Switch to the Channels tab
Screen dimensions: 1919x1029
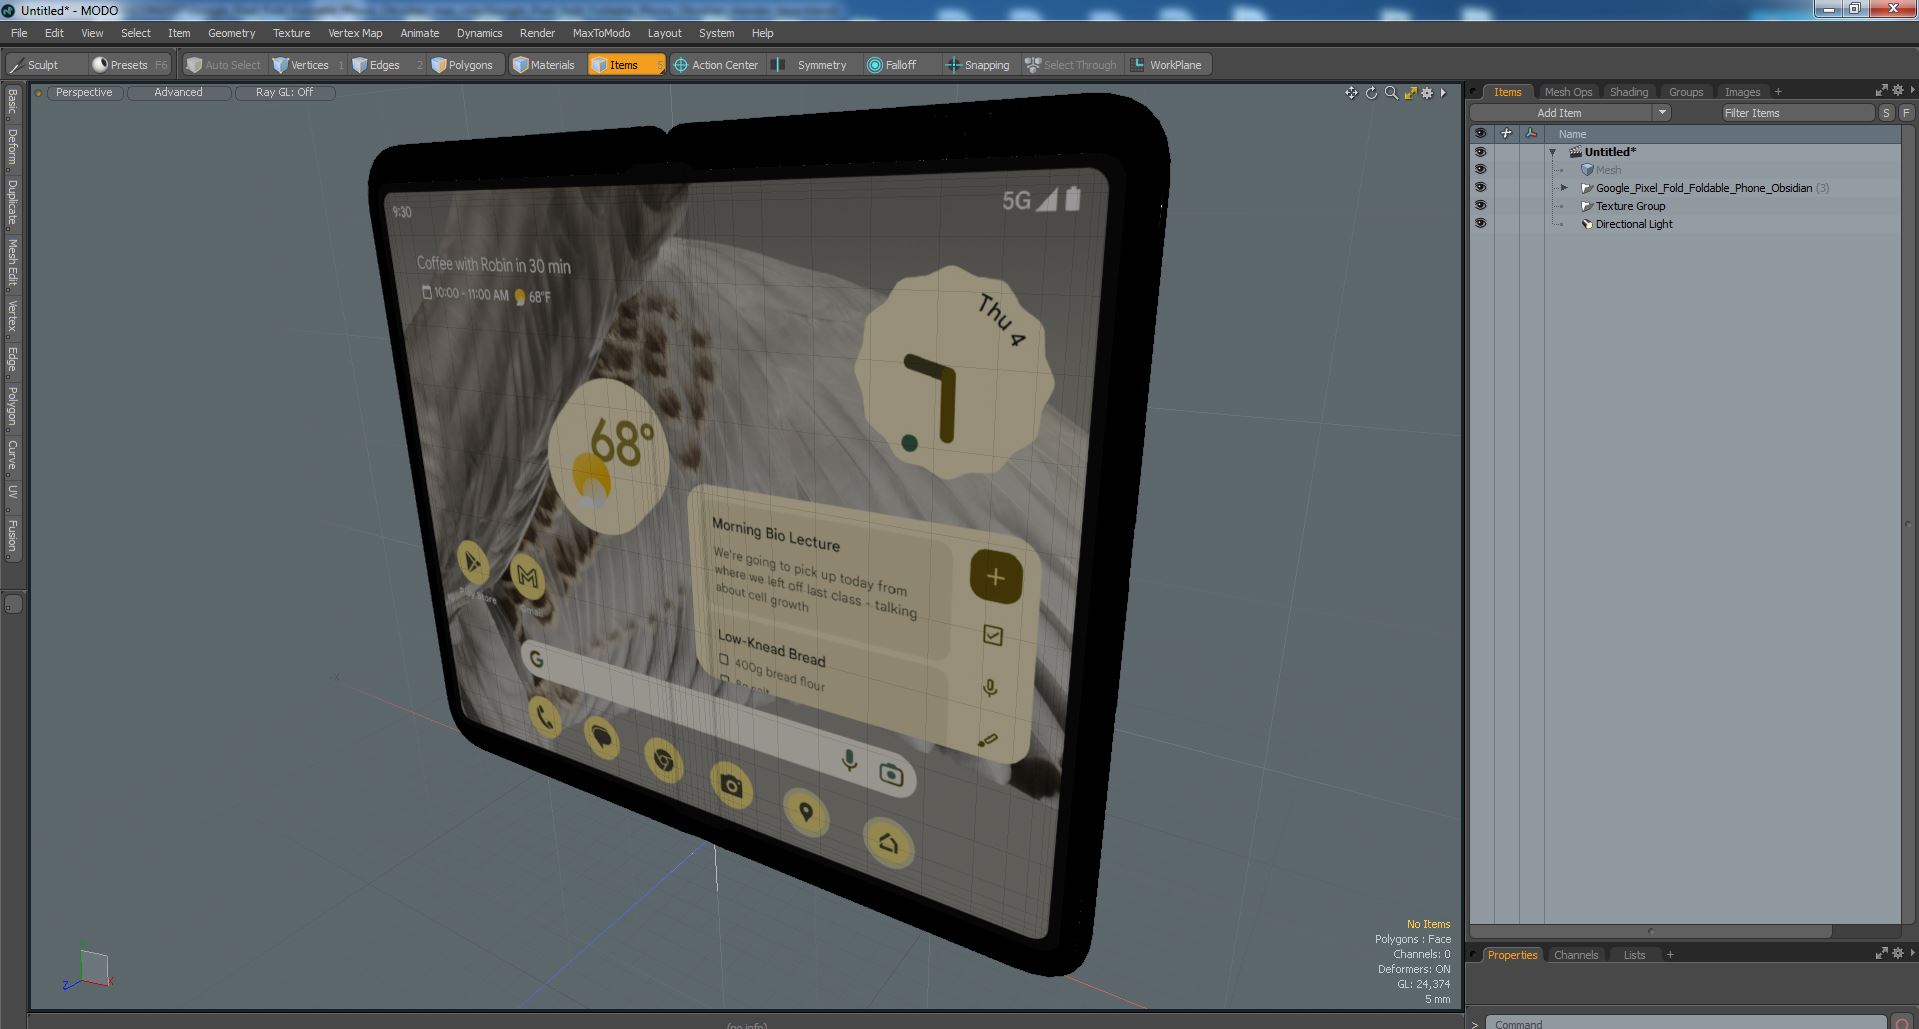pyautogui.click(x=1575, y=955)
